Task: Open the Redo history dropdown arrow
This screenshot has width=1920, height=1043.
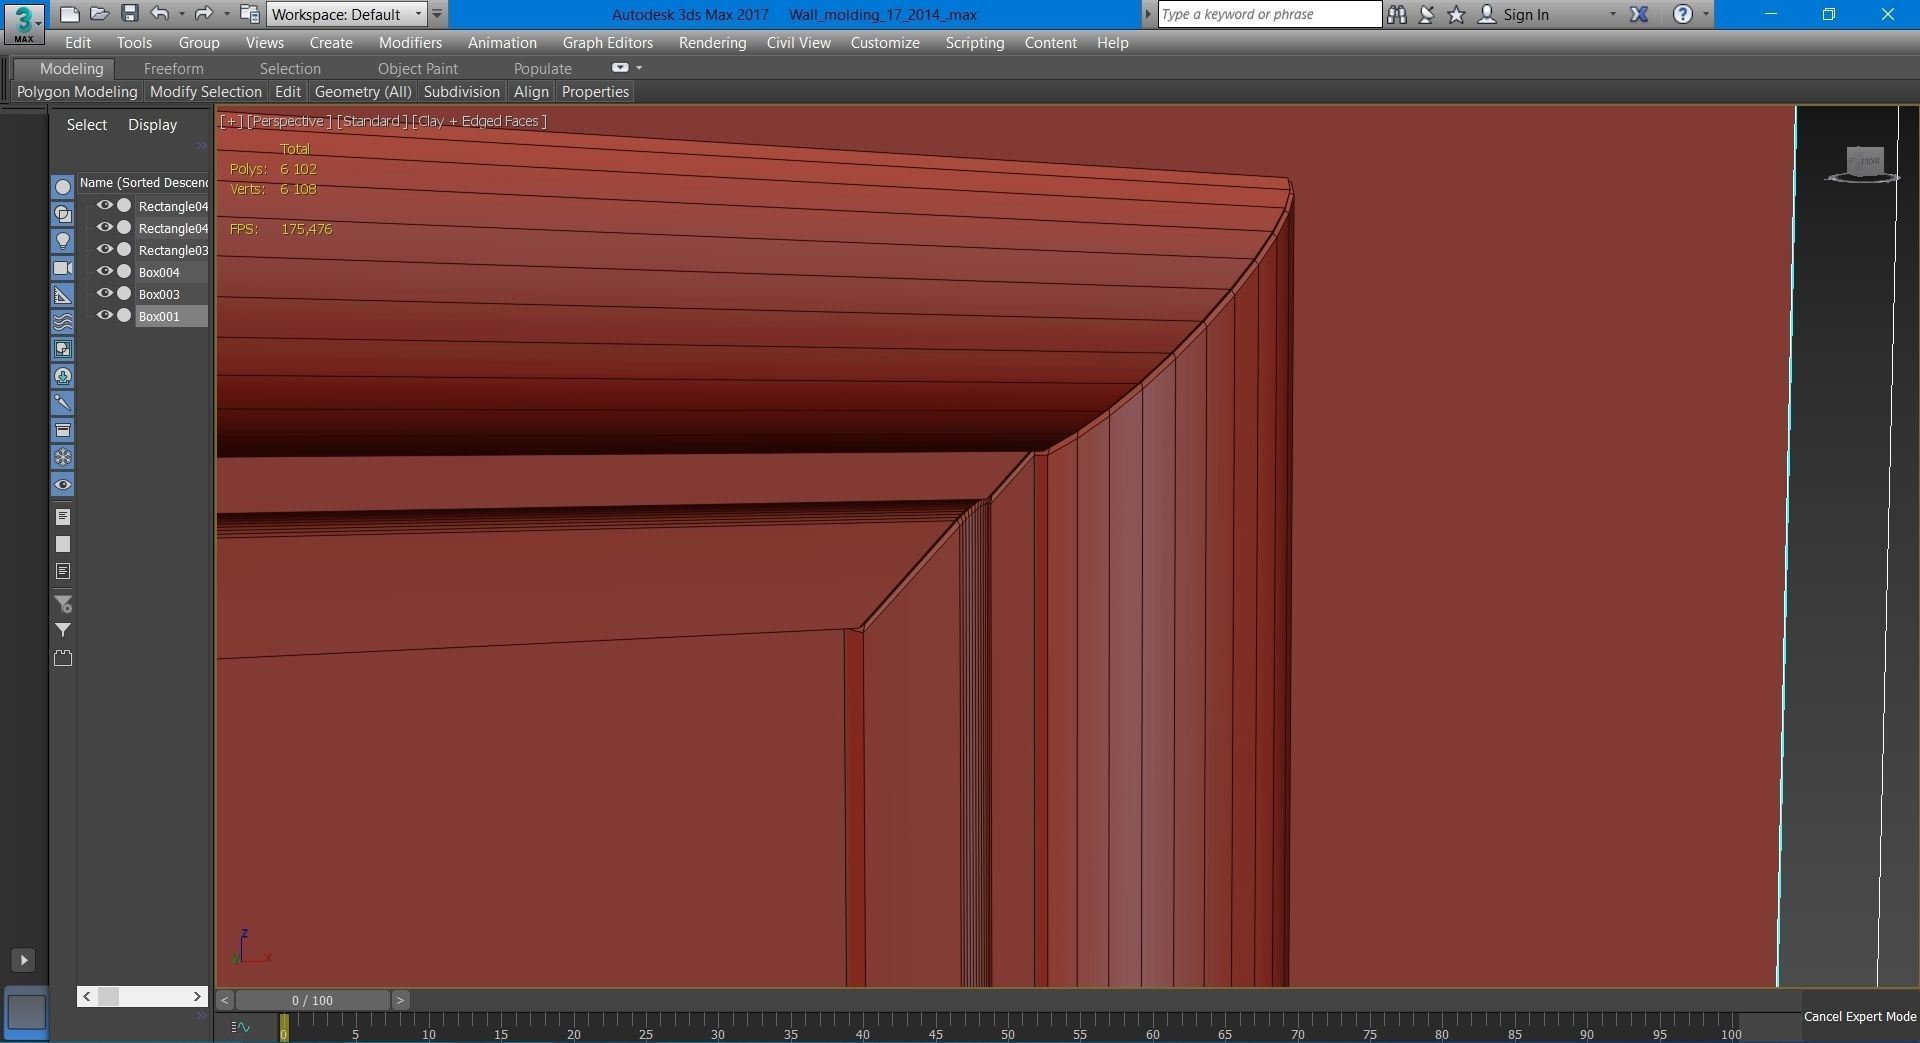Action: click(226, 14)
